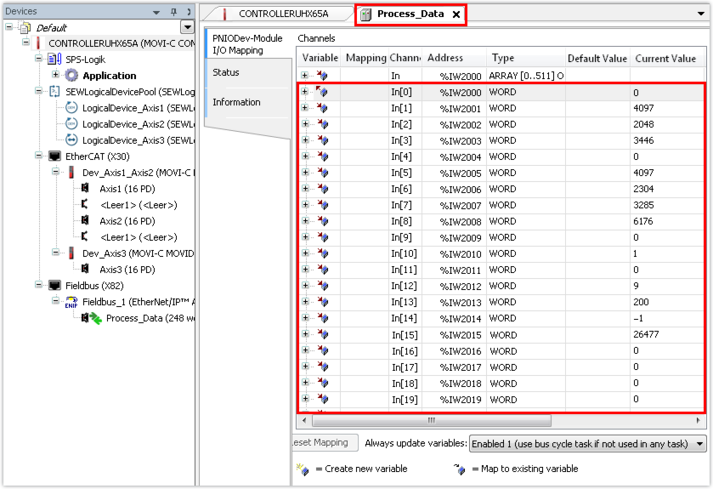The height and width of the screenshot is (489, 713).
Task: Collapse the EtherCAT (X30) tree node
Action: tap(39, 157)
